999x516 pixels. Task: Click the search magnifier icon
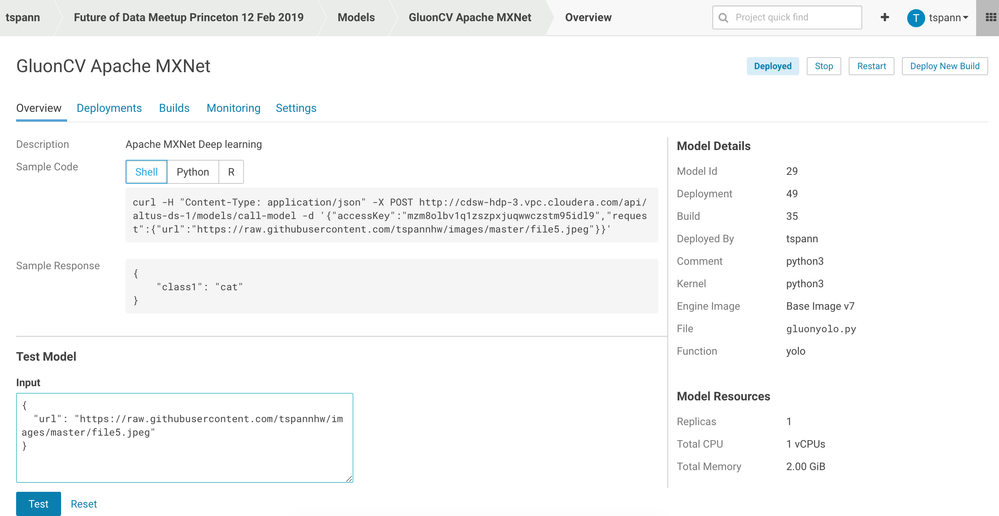[723, 18]
